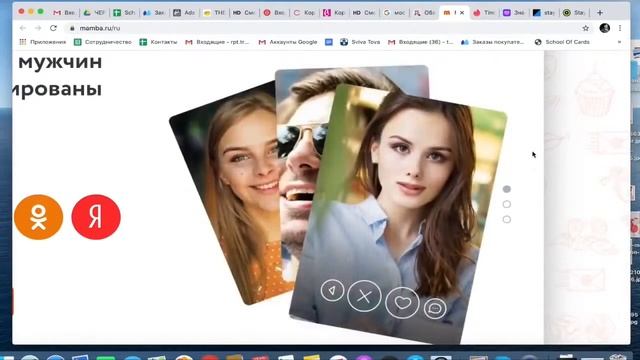Screen dimensions: 640x360
Task: Select the first filled slide indicator dot
Action: tap(507, 189)
